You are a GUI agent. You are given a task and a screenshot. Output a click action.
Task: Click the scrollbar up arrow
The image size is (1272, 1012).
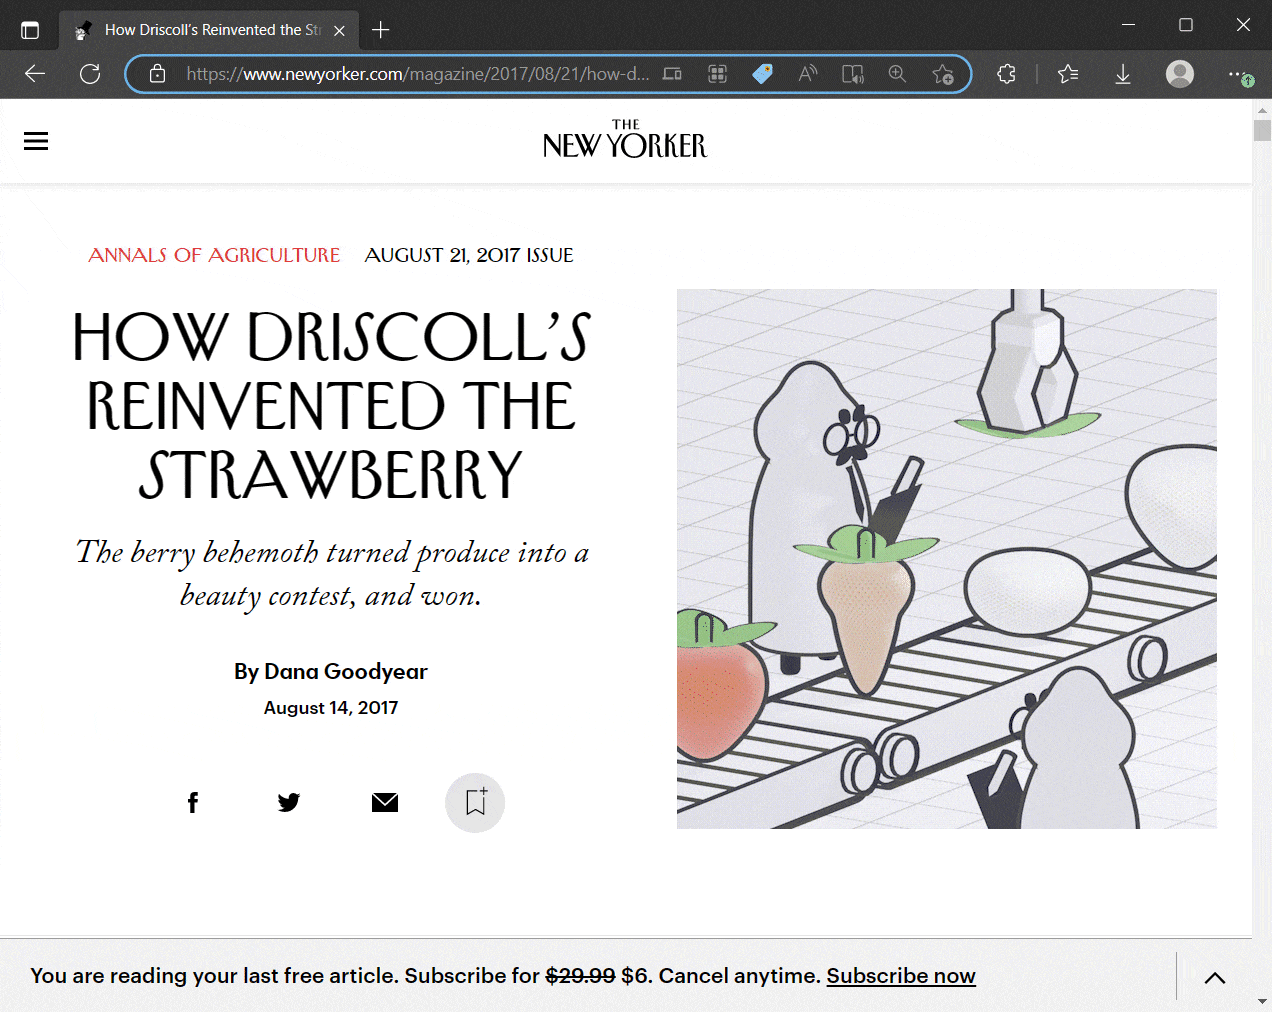(x=1262, y=109)
